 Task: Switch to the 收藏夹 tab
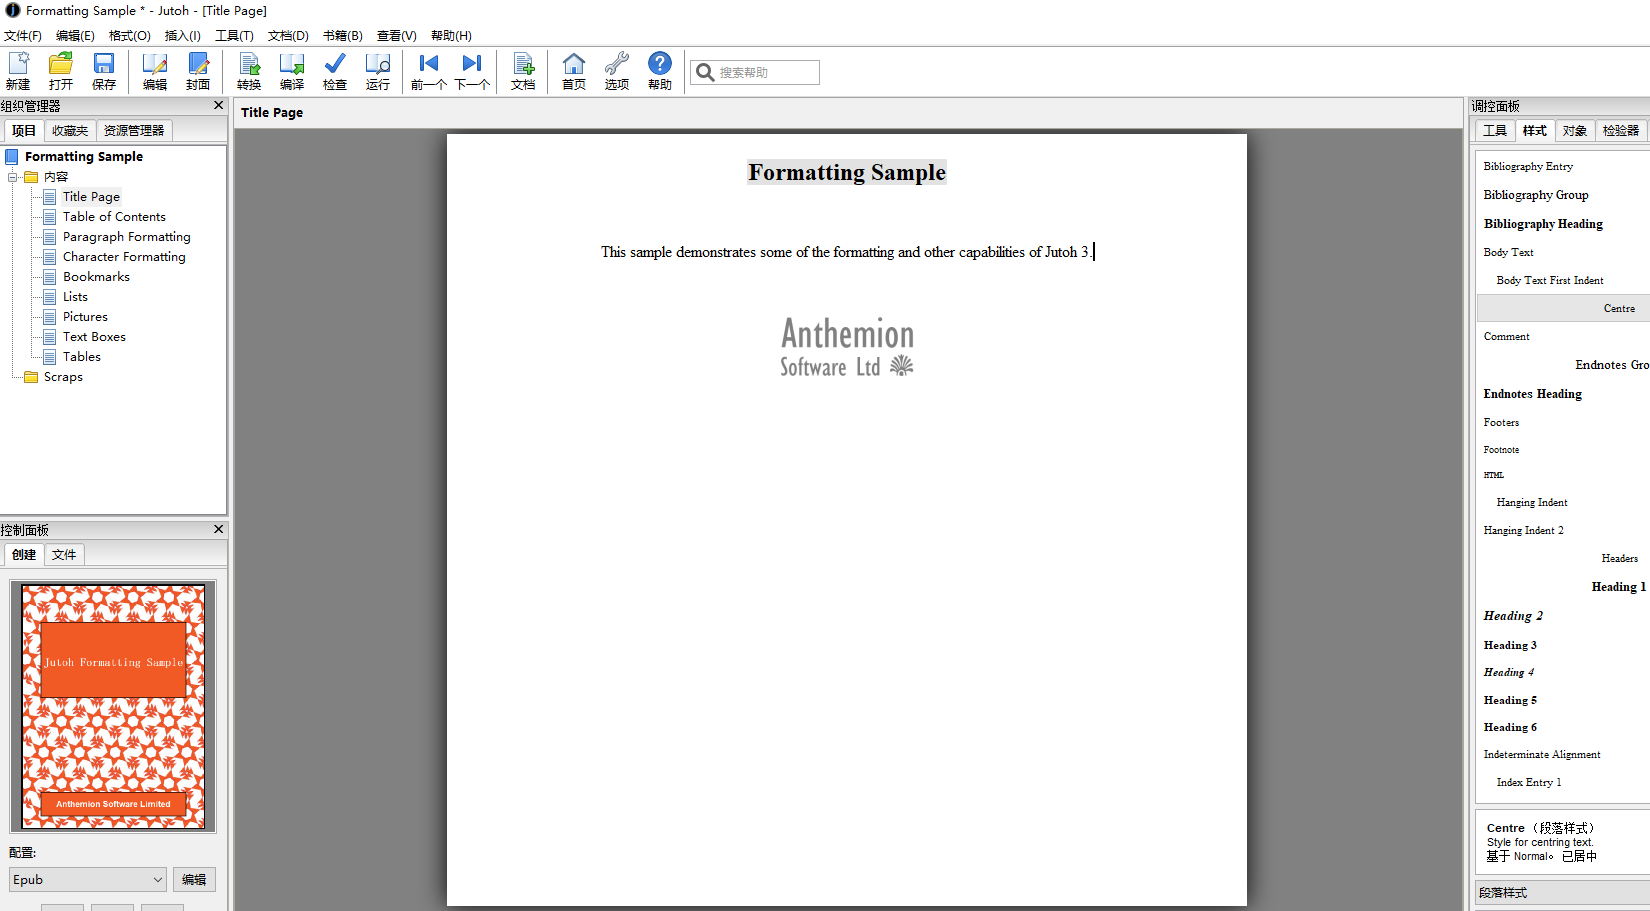[x=70, y=130]
